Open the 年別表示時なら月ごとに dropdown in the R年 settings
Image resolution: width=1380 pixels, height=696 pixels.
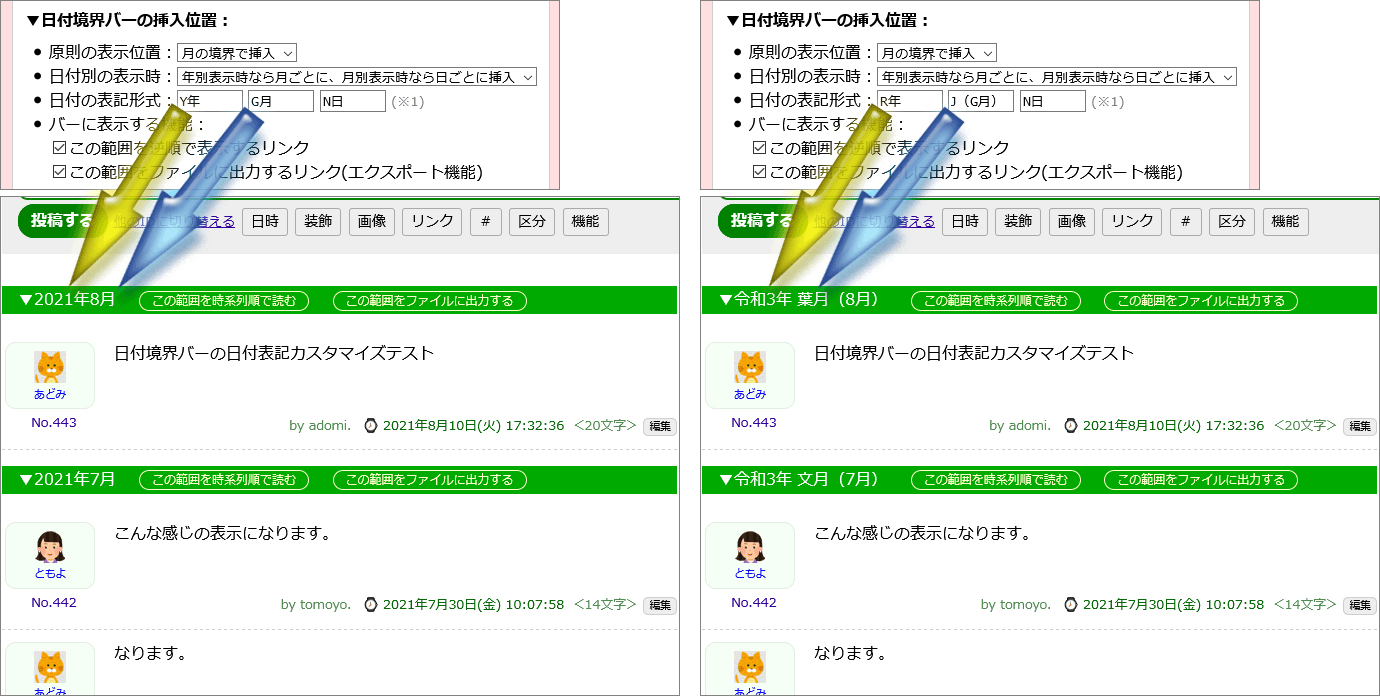(x=1057, y=77)
